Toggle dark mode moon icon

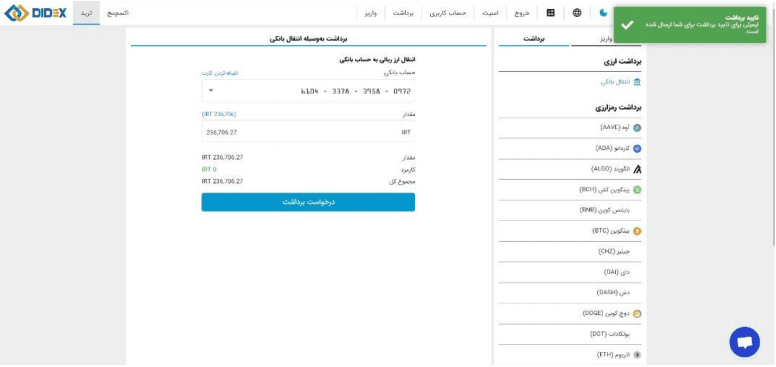[x=603, y=13]
